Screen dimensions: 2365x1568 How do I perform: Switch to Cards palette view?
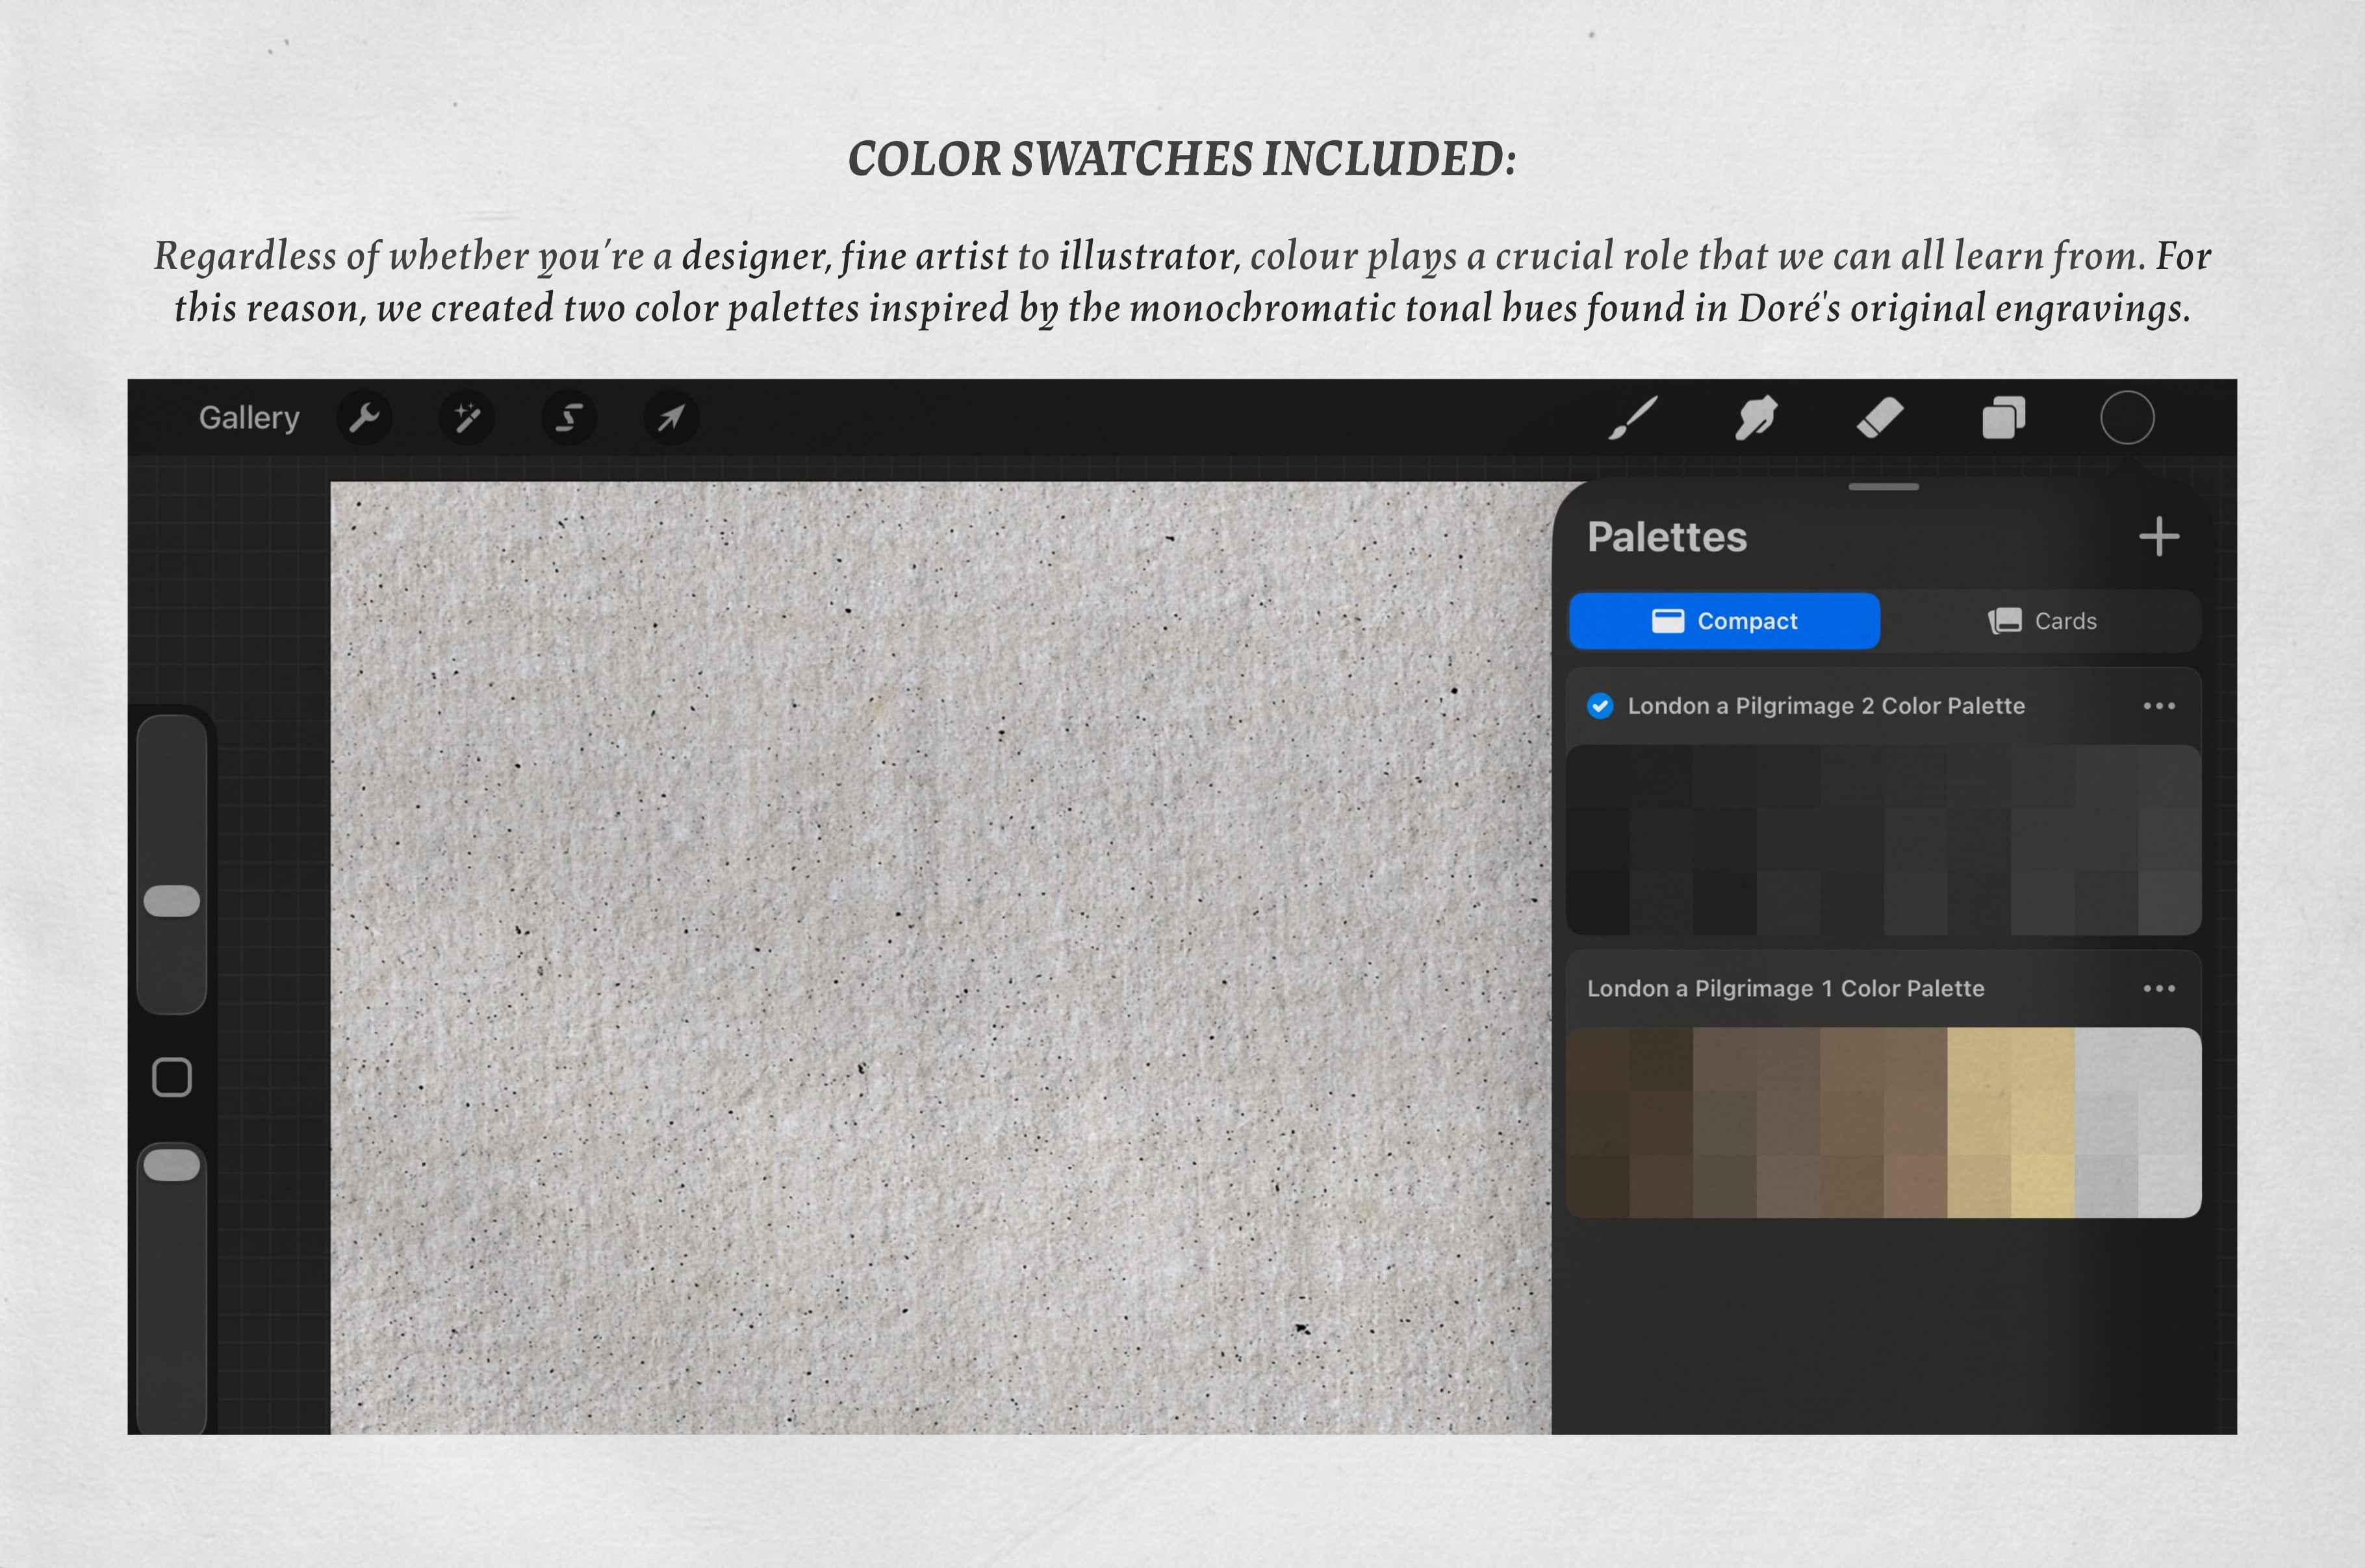(2042, 621)
